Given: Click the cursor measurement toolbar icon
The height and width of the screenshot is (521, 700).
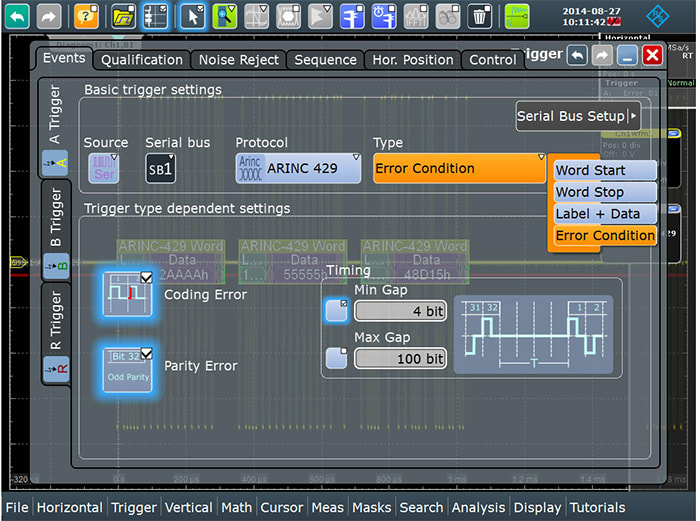Looking at the screenshot, I should click(352, 17).
